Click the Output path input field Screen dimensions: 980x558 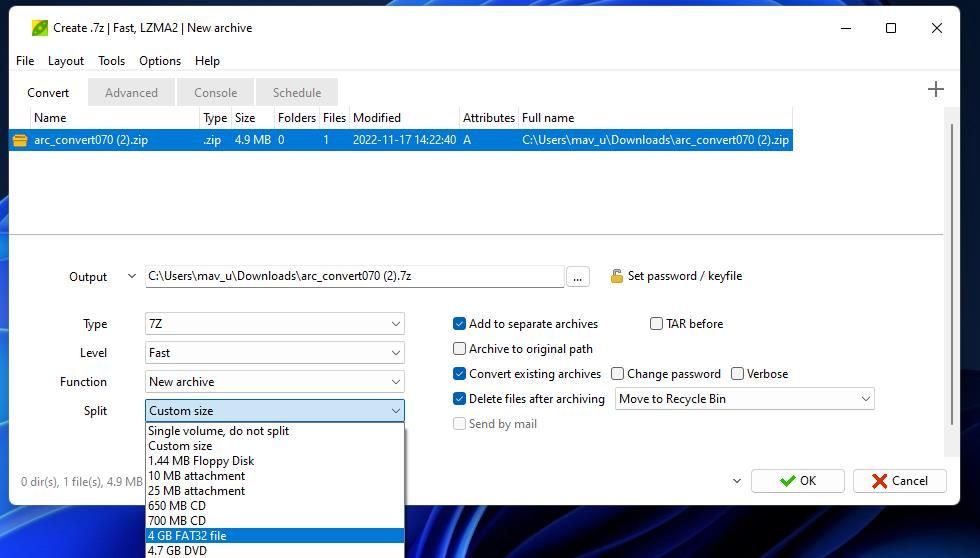pyautogui.click(x=354, y=276)
